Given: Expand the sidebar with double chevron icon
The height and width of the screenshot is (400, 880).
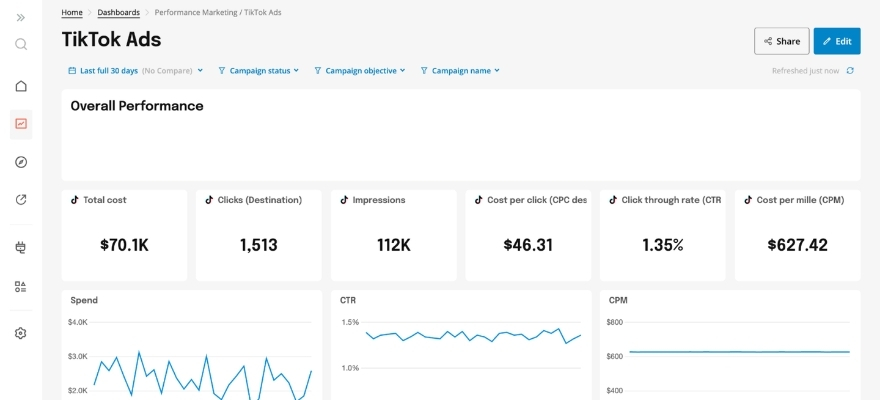Looking at the screenshot, I should click(x=21, y=17).
